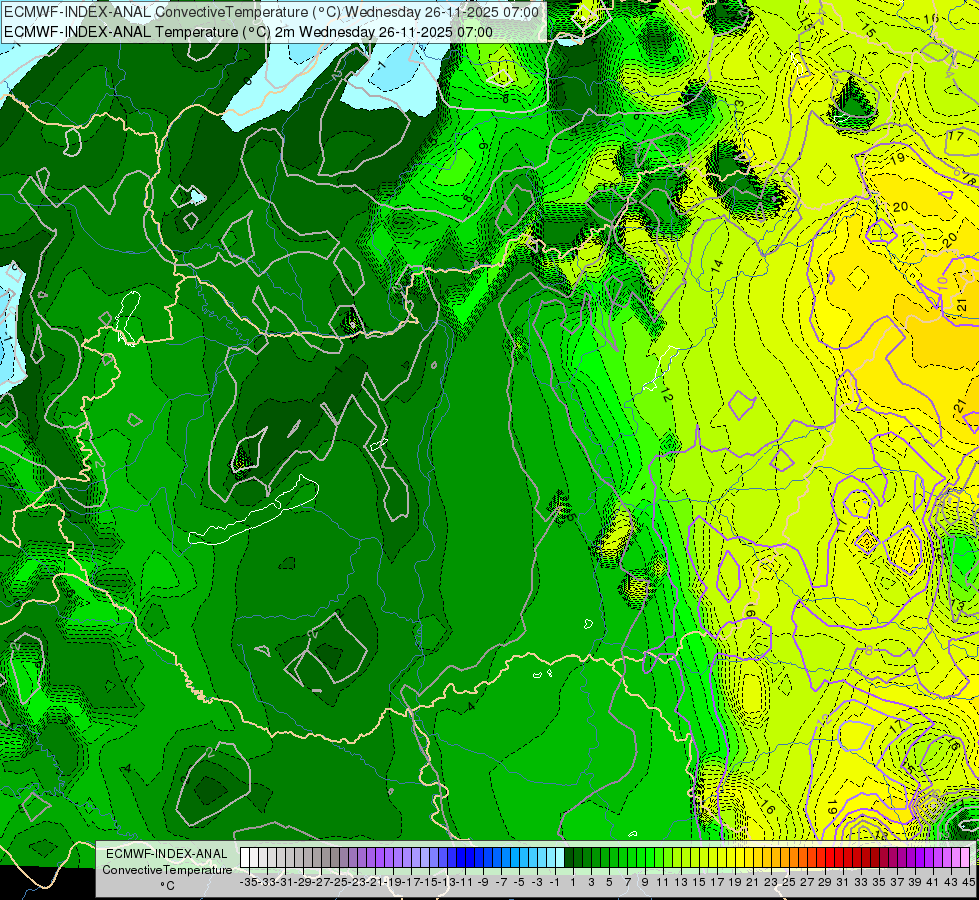Select the light cyan swatch above legend value -1

(551, 857)
